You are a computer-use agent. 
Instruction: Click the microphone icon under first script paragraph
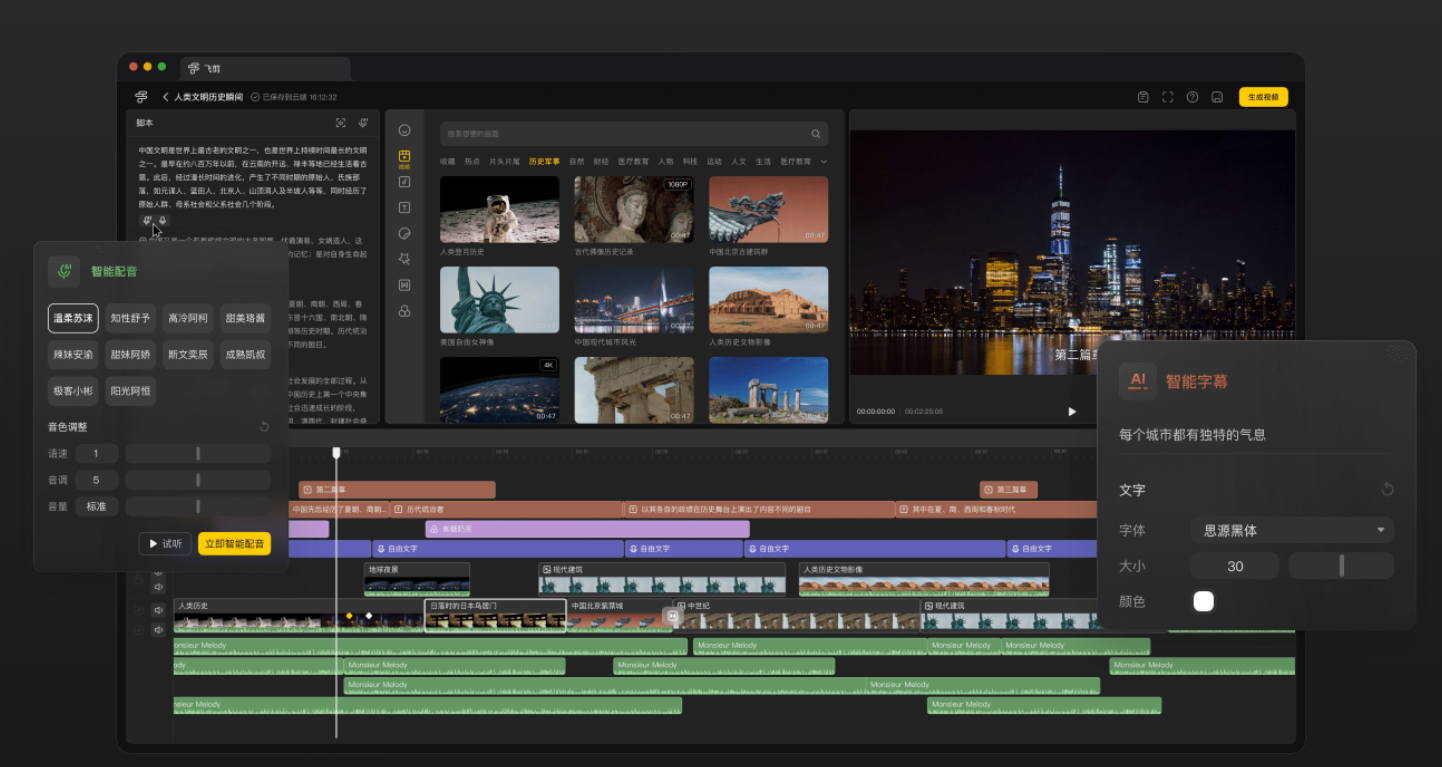click(163, 220)
